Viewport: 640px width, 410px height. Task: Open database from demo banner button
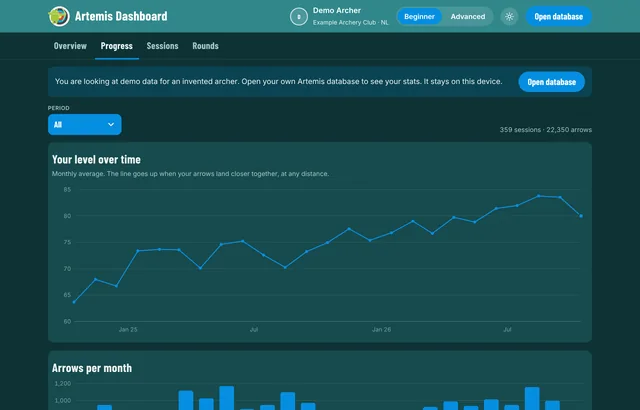(x=551, y=82)
